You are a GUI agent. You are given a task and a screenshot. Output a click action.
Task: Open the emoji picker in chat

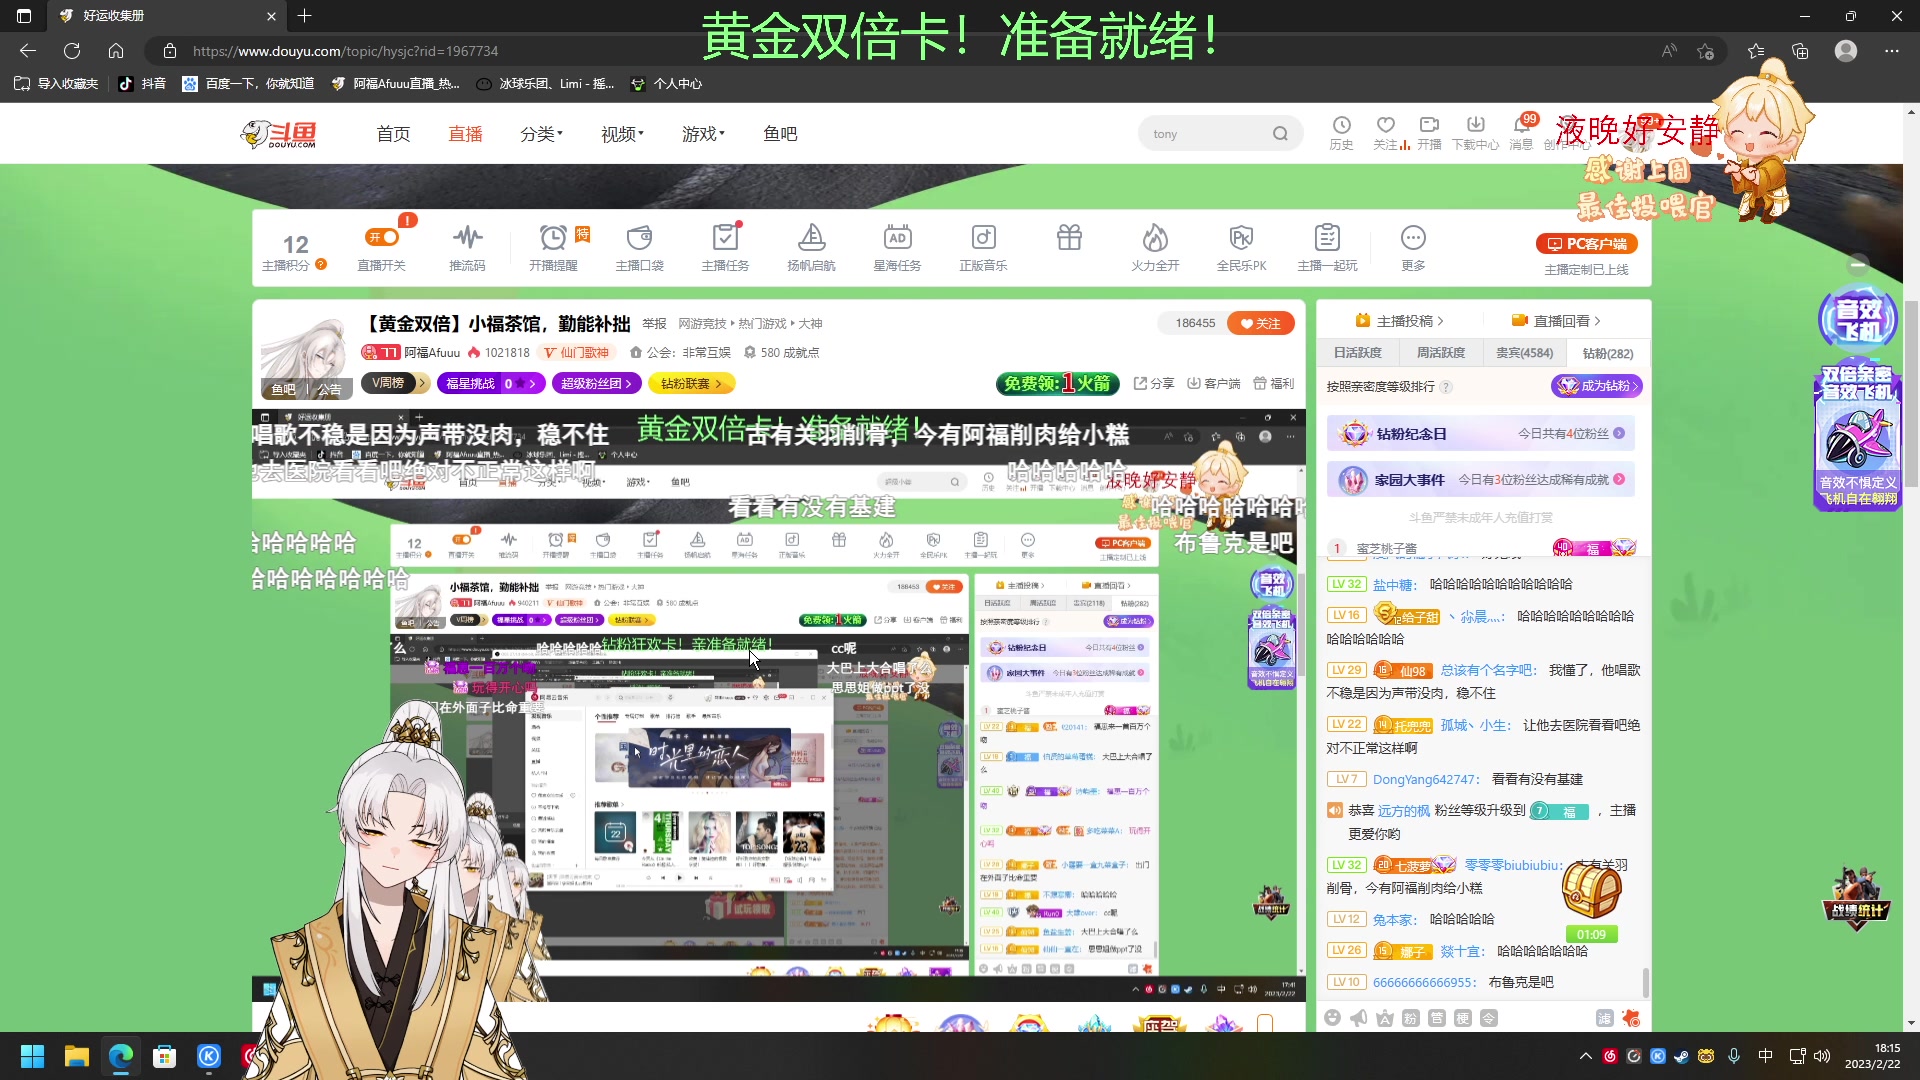tap(1332, 1018)
